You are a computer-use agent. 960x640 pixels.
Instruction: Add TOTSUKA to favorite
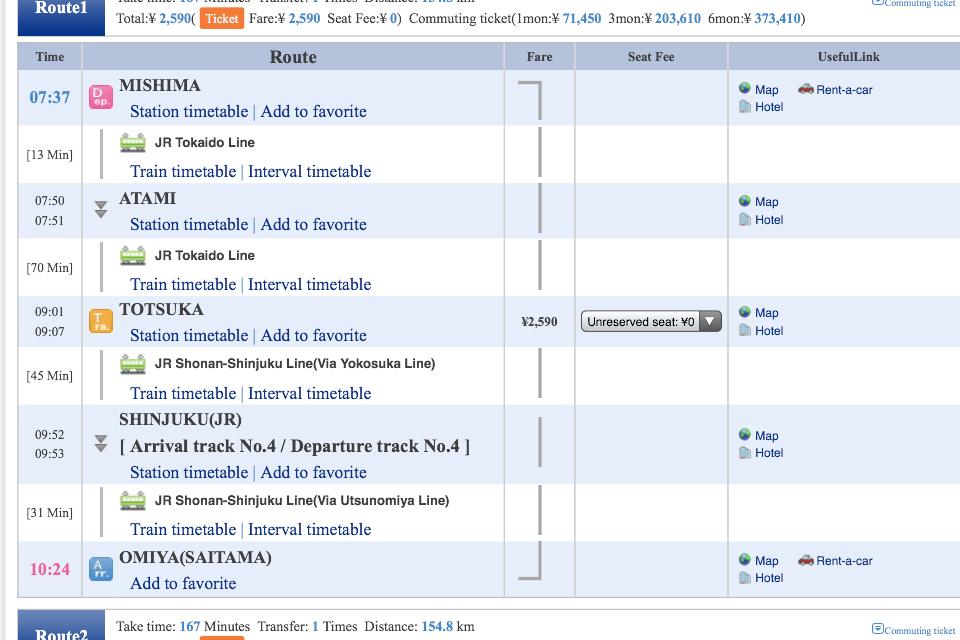(x=313, y=336)
